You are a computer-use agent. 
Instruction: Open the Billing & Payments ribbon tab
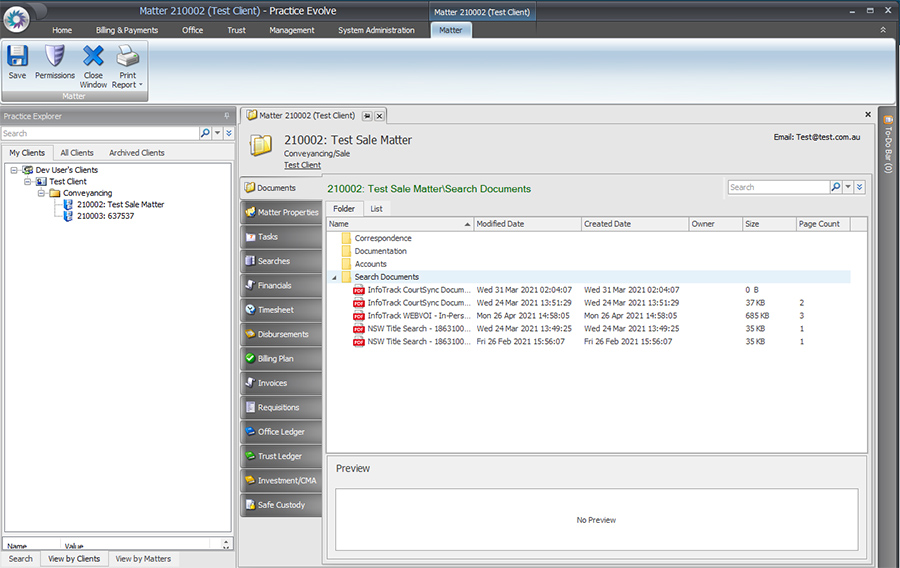[x=127, y=30]
